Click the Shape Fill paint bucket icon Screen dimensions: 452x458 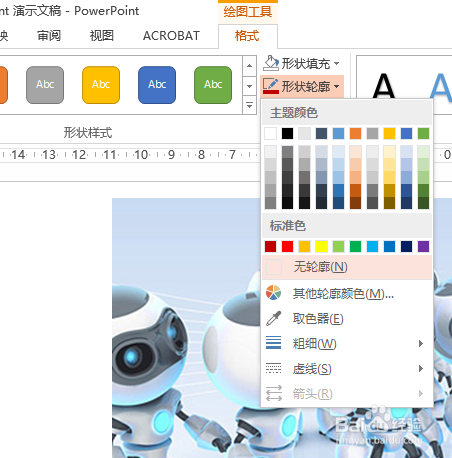coord(271,63)
